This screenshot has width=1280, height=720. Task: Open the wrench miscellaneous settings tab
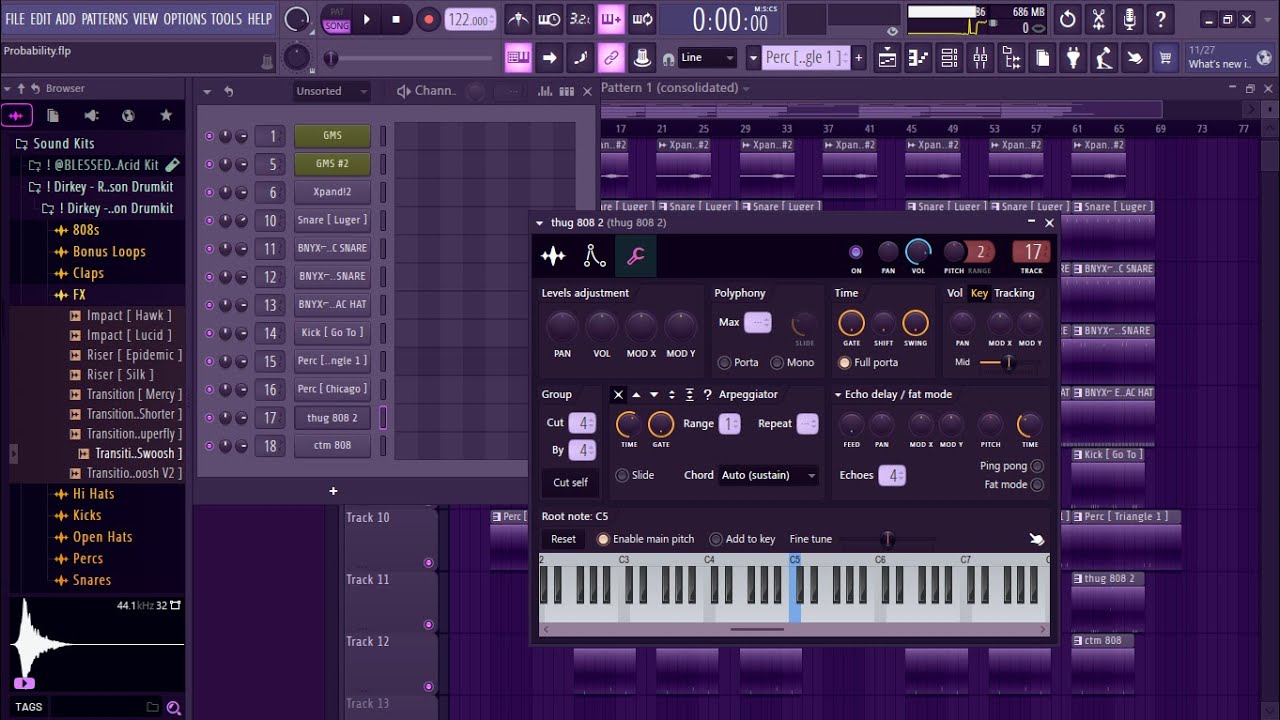pos(635,257)
